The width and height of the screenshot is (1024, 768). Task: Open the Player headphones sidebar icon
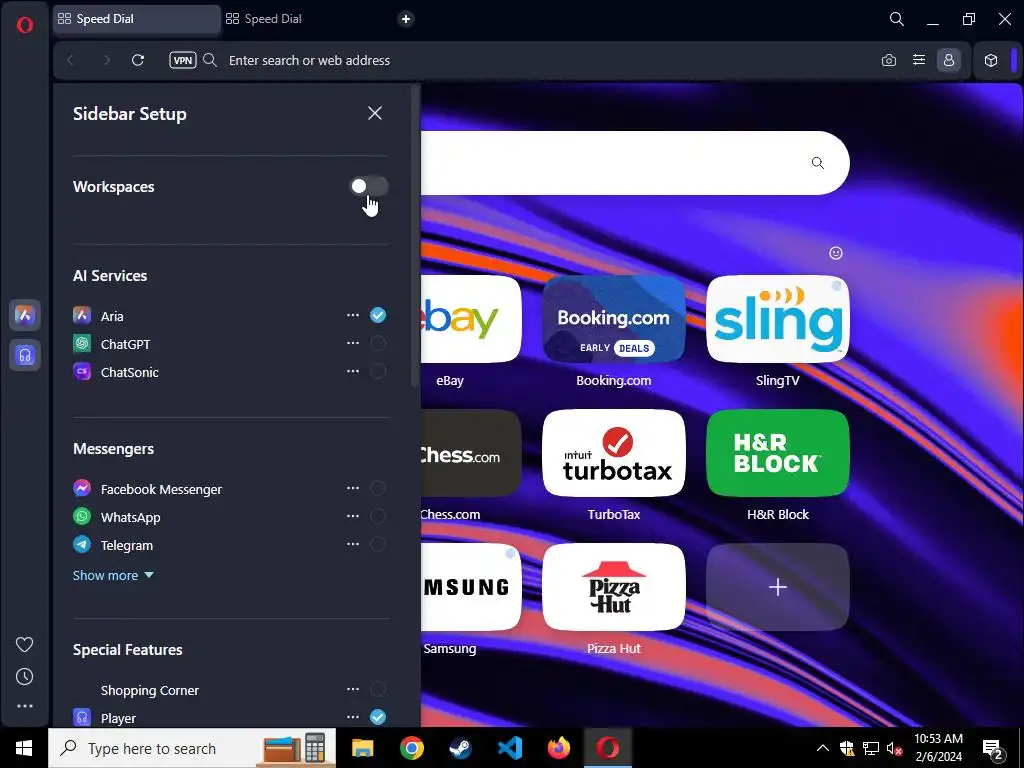[x=25, y=355]
